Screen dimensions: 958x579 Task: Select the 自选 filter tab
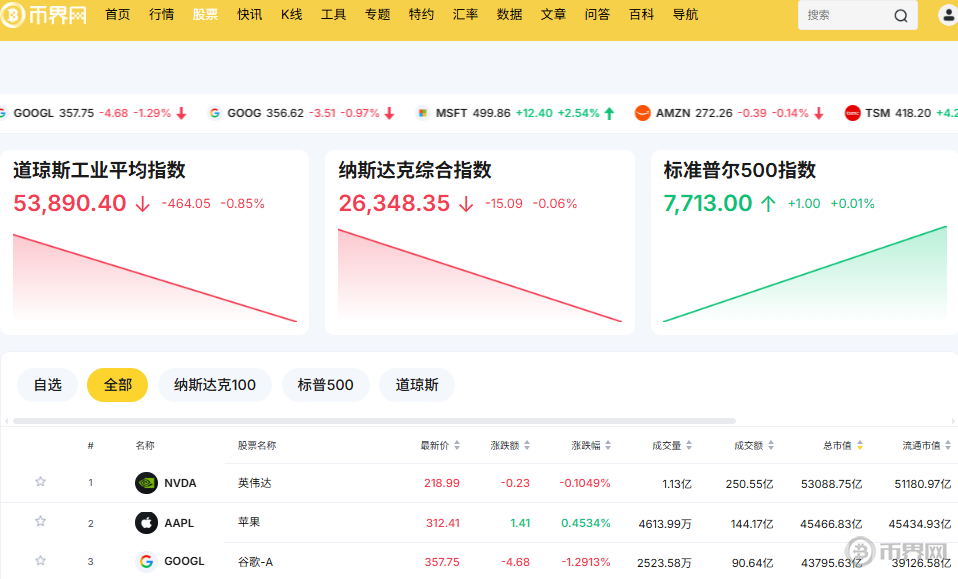coord(48,385)
